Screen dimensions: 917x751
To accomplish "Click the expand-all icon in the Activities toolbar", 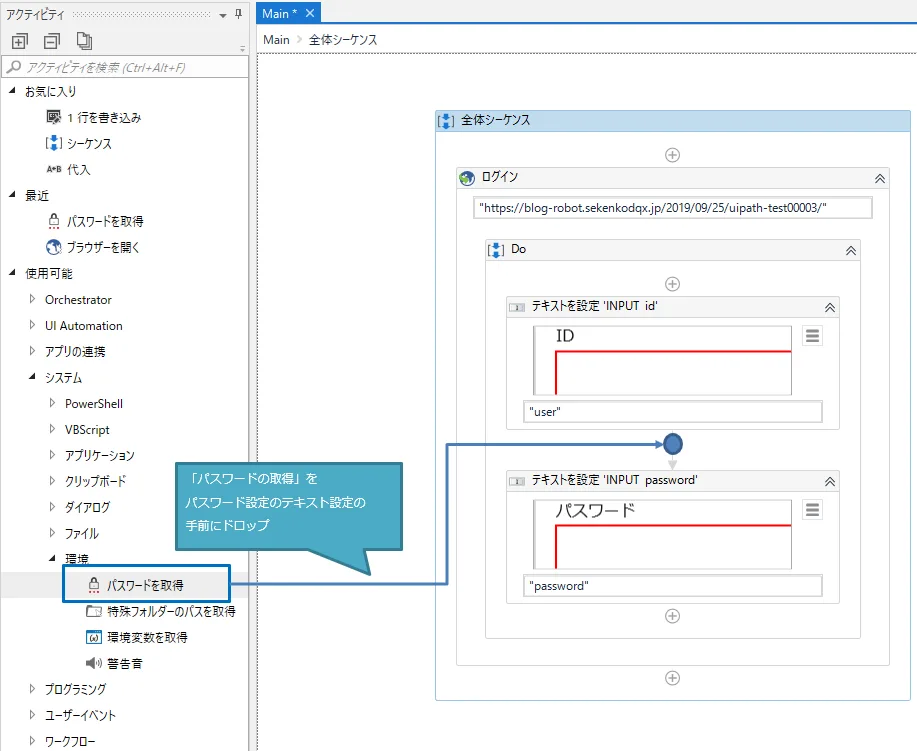I will [20, 40].
